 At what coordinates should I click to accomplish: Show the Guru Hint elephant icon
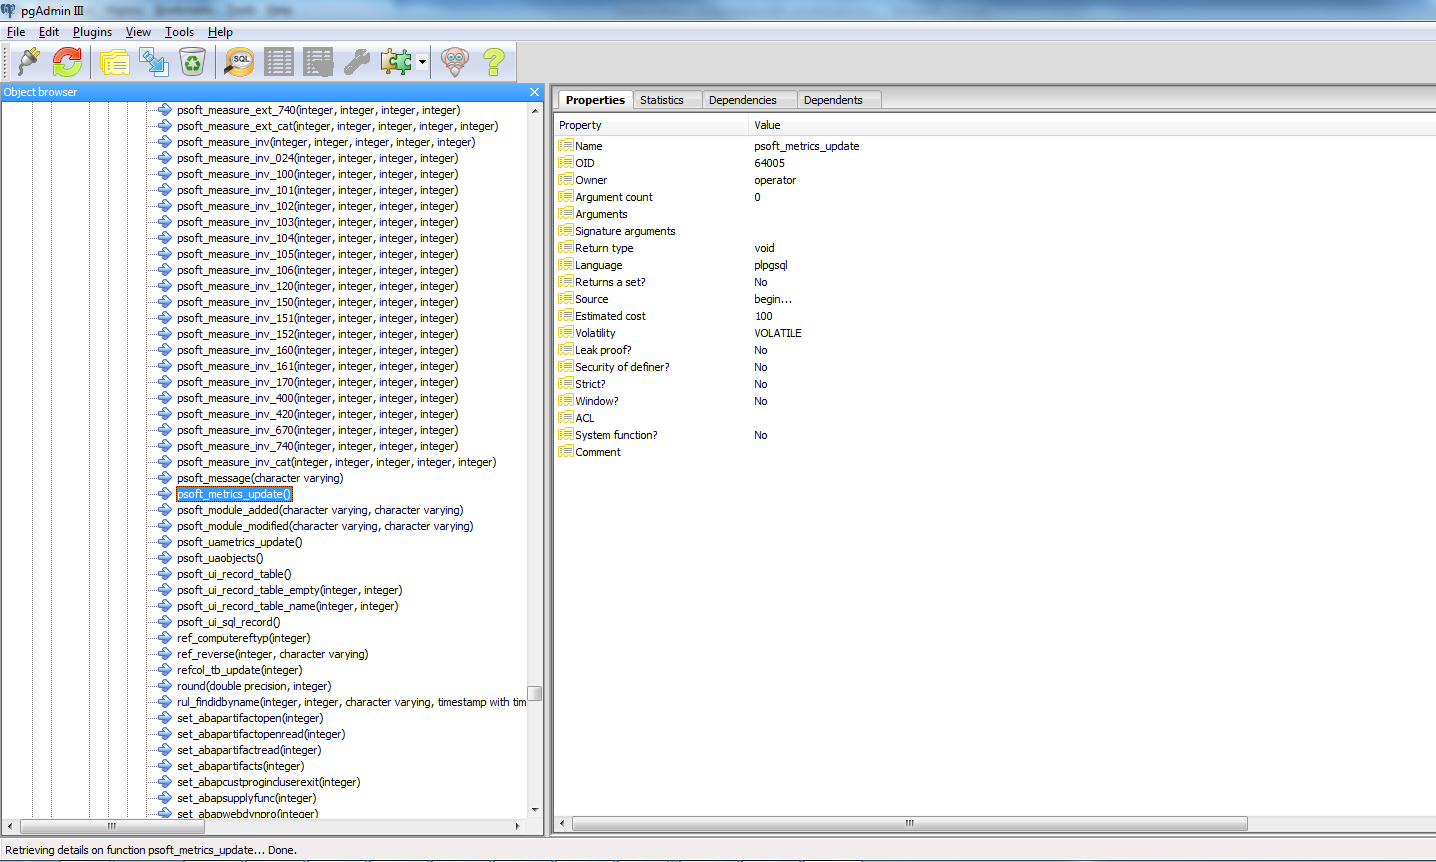tap(455, 62)
